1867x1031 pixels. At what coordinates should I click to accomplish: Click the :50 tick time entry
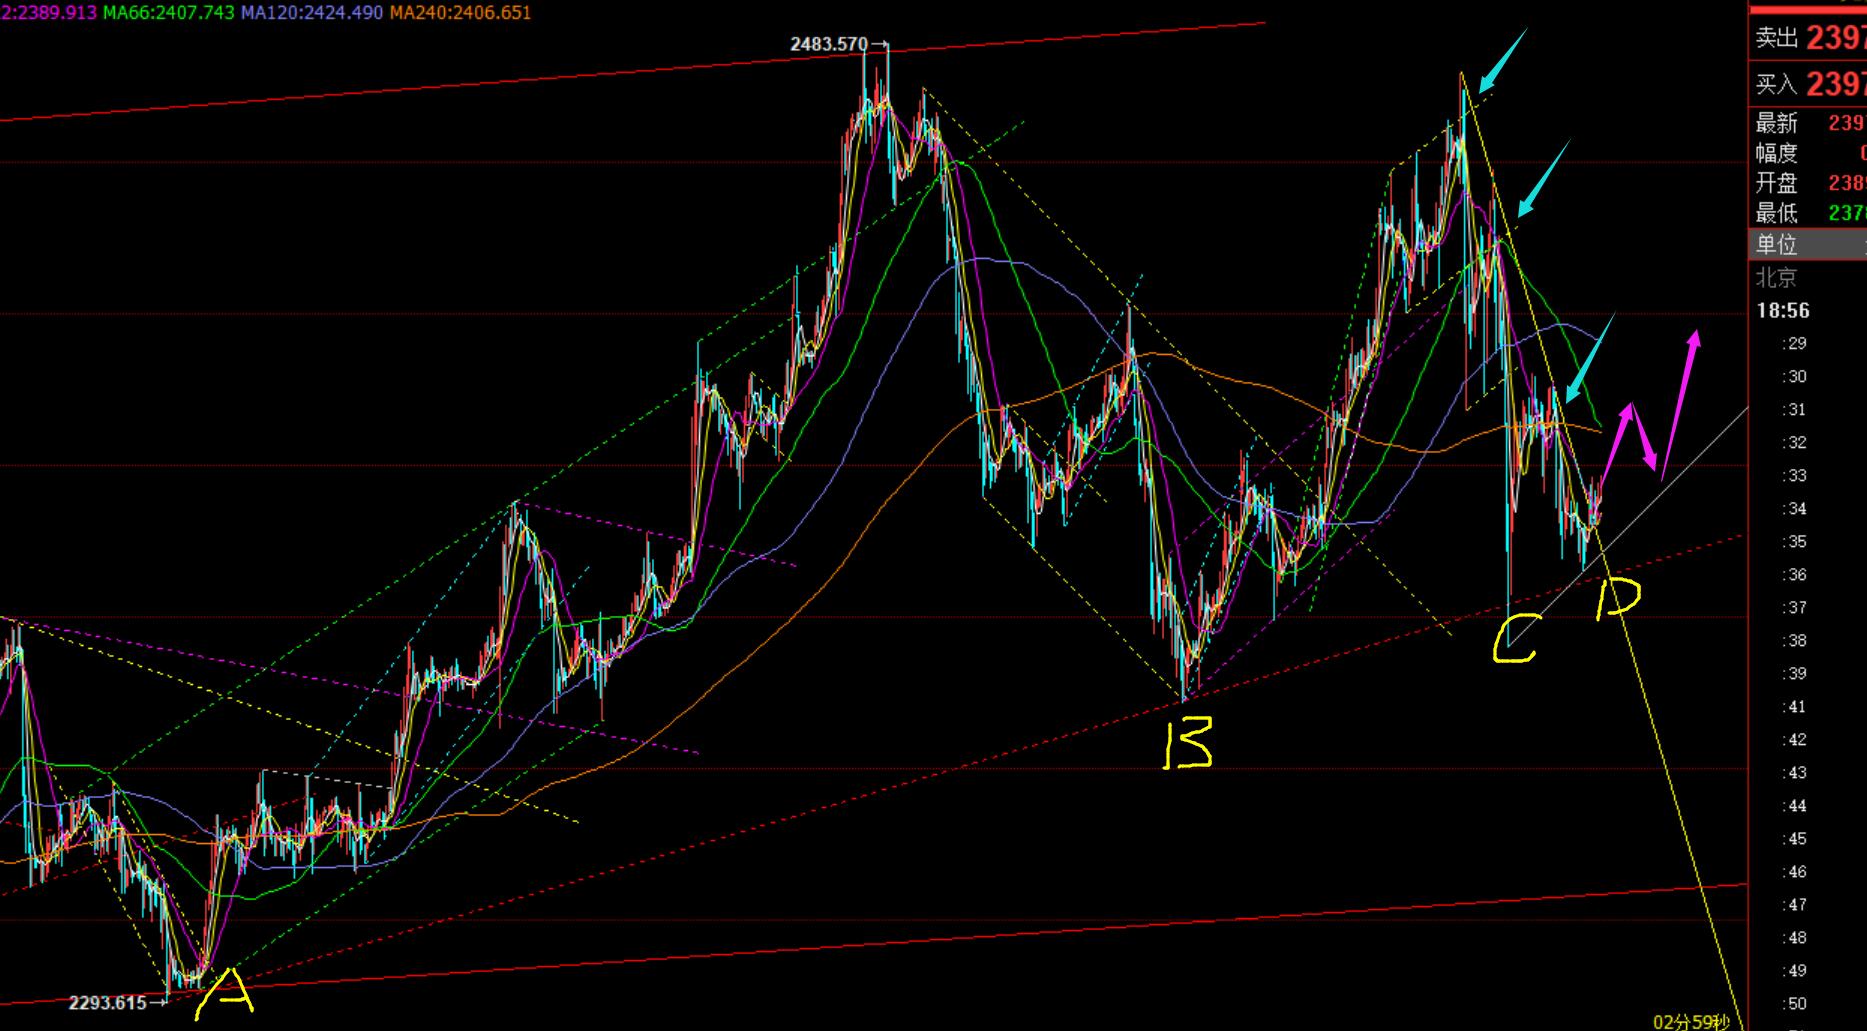coord(1795,1003)
